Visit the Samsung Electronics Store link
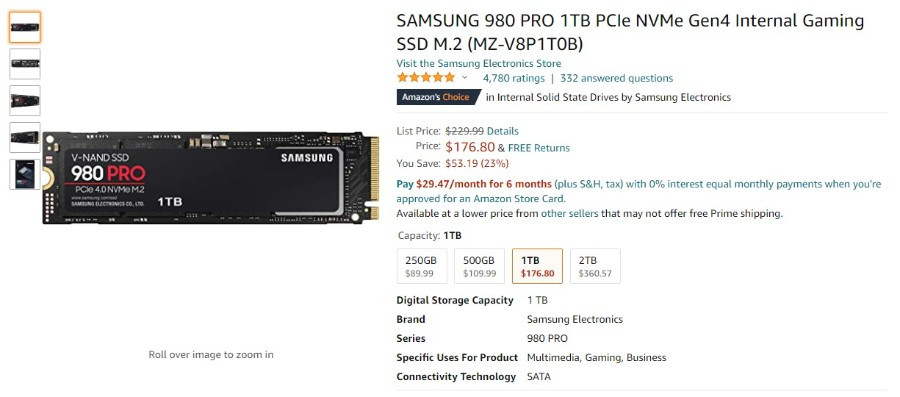Screen dimensions: 900x397 479,63
